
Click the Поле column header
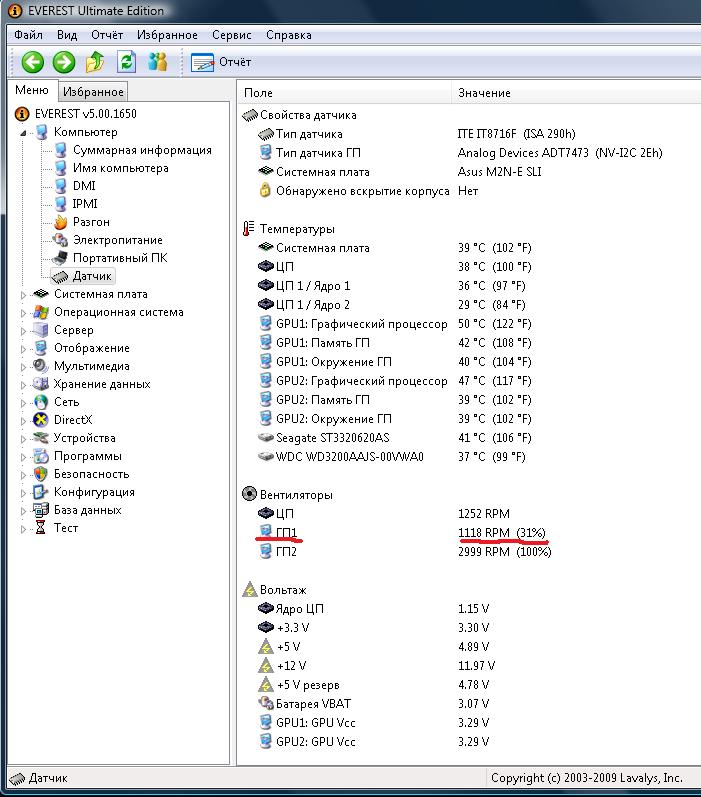pos(345,93)
